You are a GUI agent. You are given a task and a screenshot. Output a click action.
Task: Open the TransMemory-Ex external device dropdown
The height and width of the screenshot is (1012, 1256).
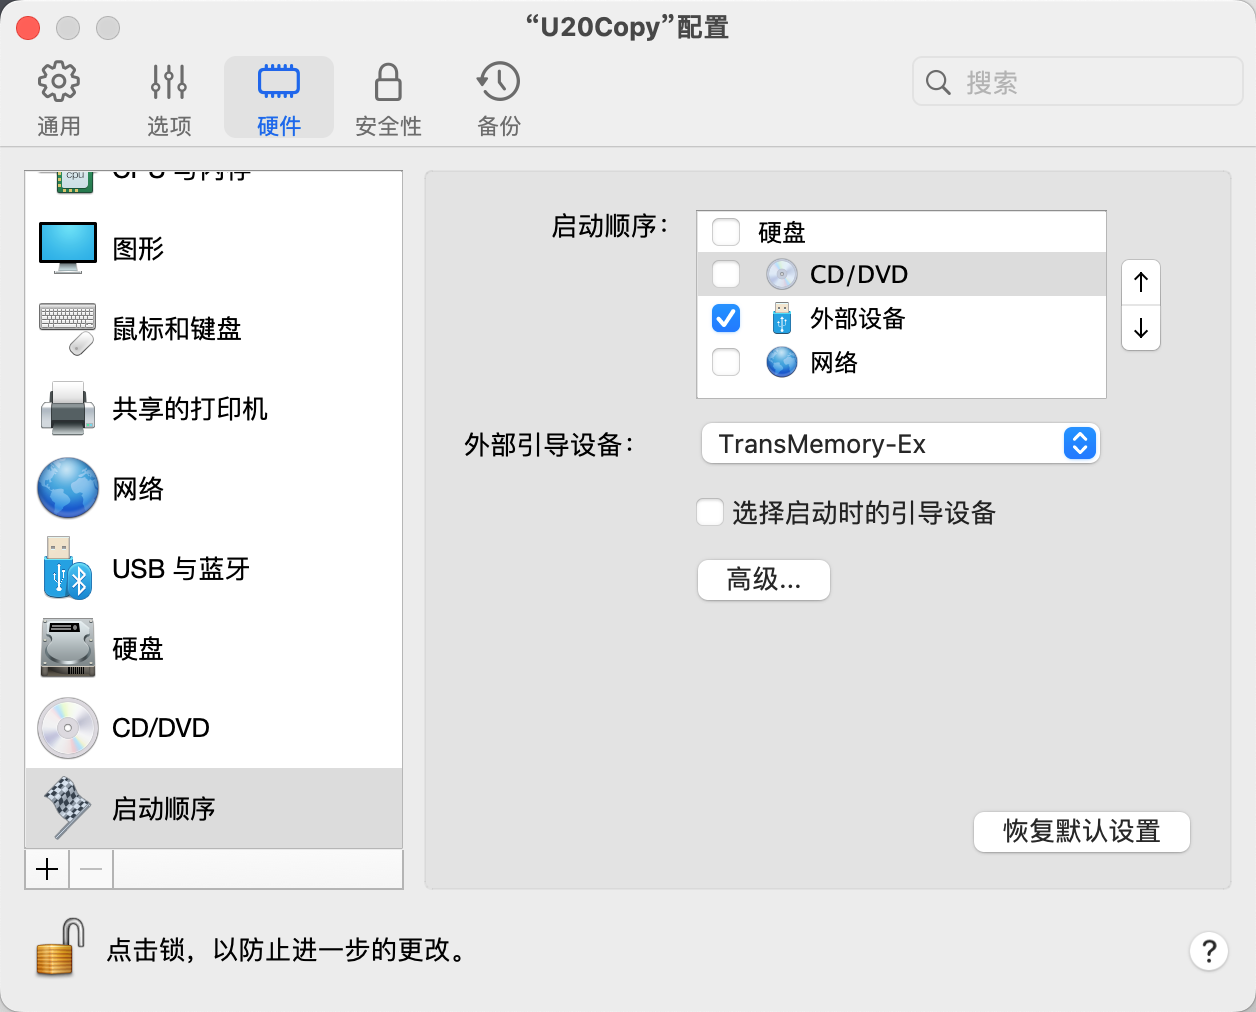pyautogui.click(x=900, y=443)
